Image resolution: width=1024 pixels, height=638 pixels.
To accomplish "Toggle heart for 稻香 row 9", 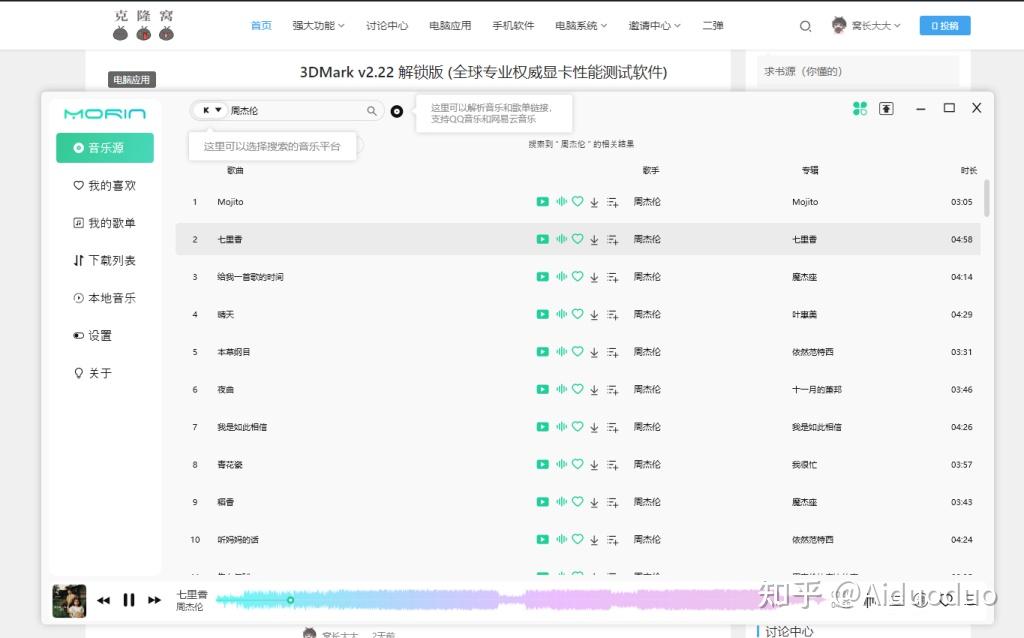I will [577, 502].
